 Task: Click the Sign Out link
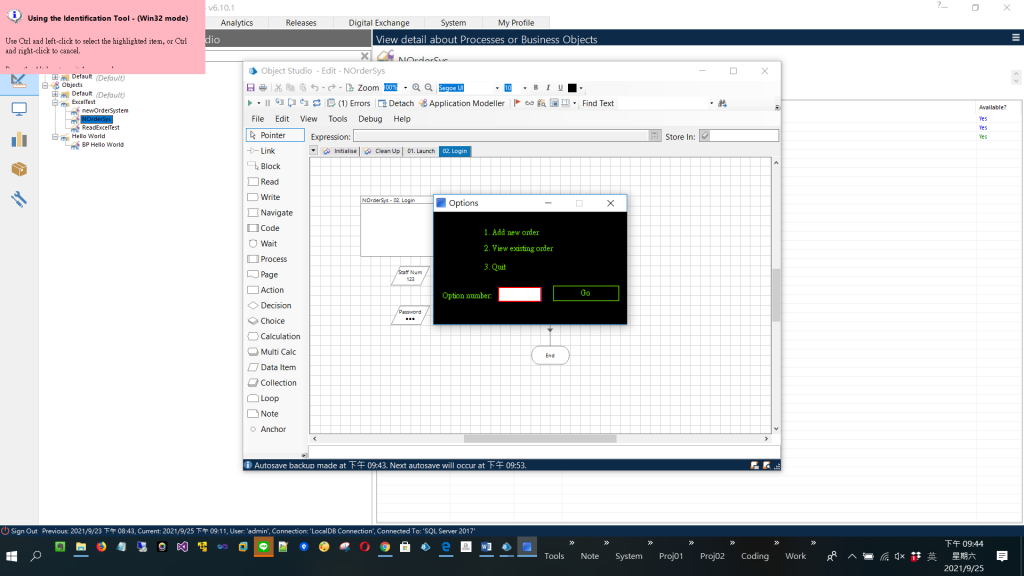coord(20,531)
